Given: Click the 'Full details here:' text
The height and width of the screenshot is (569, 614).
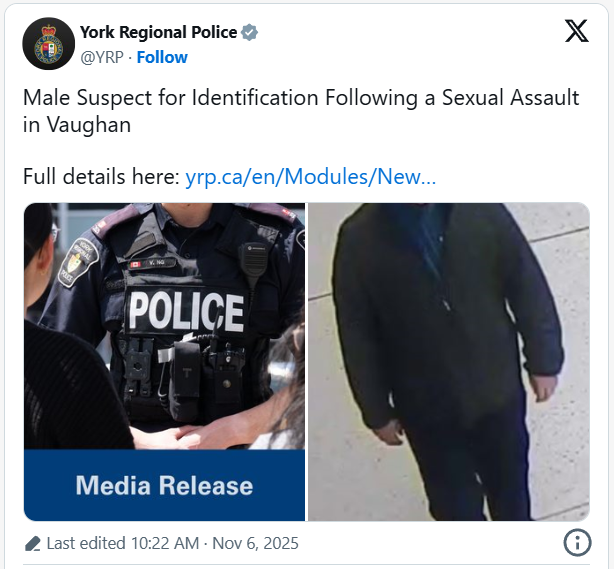Looking at the screenshot, I should coord(101,177).
